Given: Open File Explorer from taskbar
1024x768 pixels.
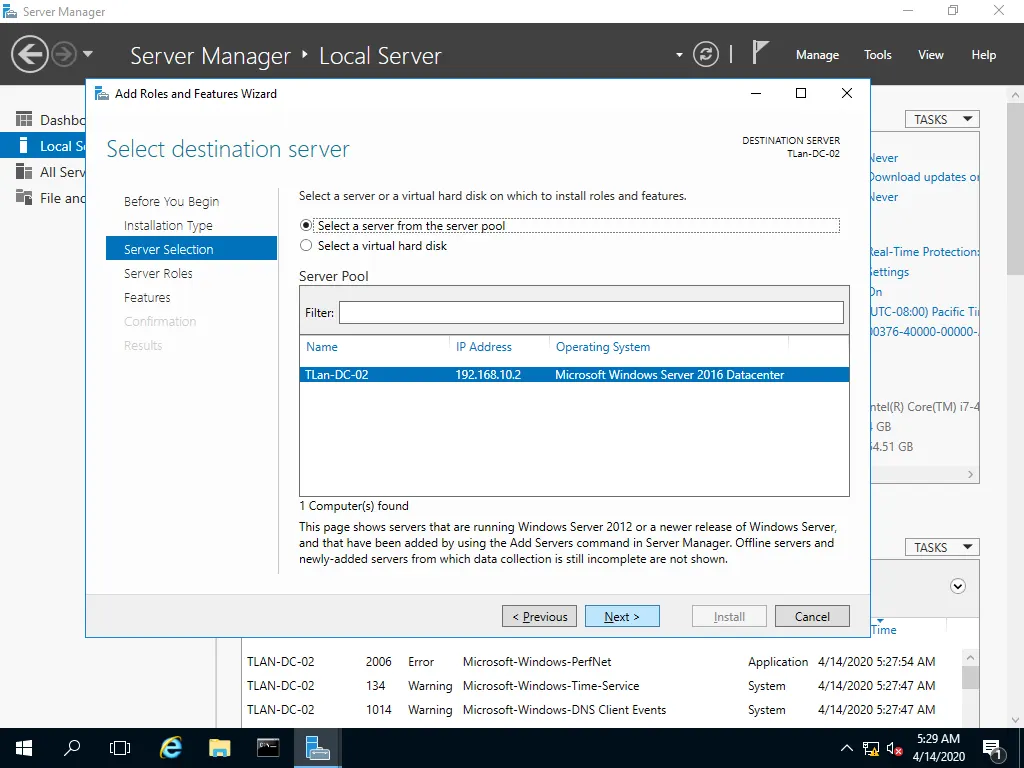Looking at the screenshot, I should [219, 748].
